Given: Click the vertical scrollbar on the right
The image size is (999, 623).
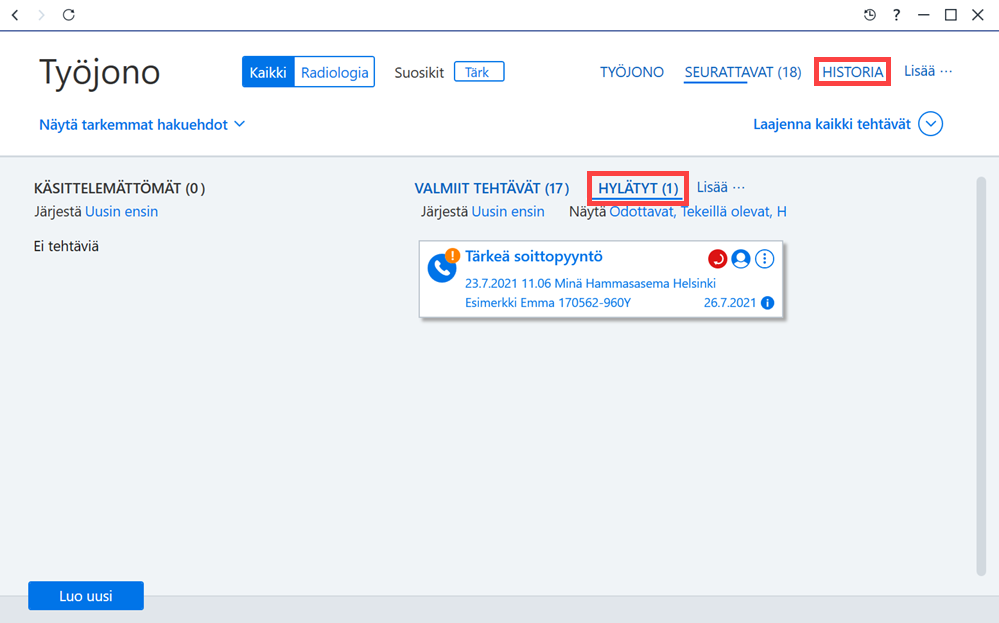Looking at the screenshot, I should coord(981,376).
